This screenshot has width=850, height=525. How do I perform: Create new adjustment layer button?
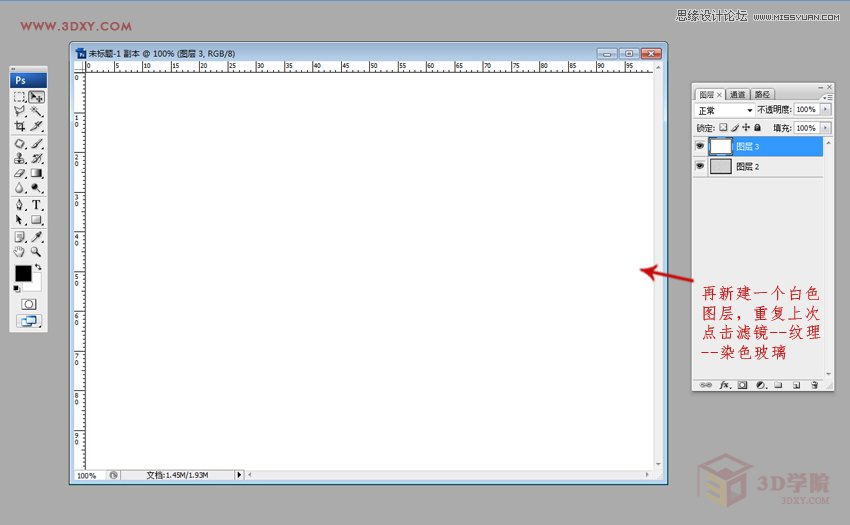[761, 385]
